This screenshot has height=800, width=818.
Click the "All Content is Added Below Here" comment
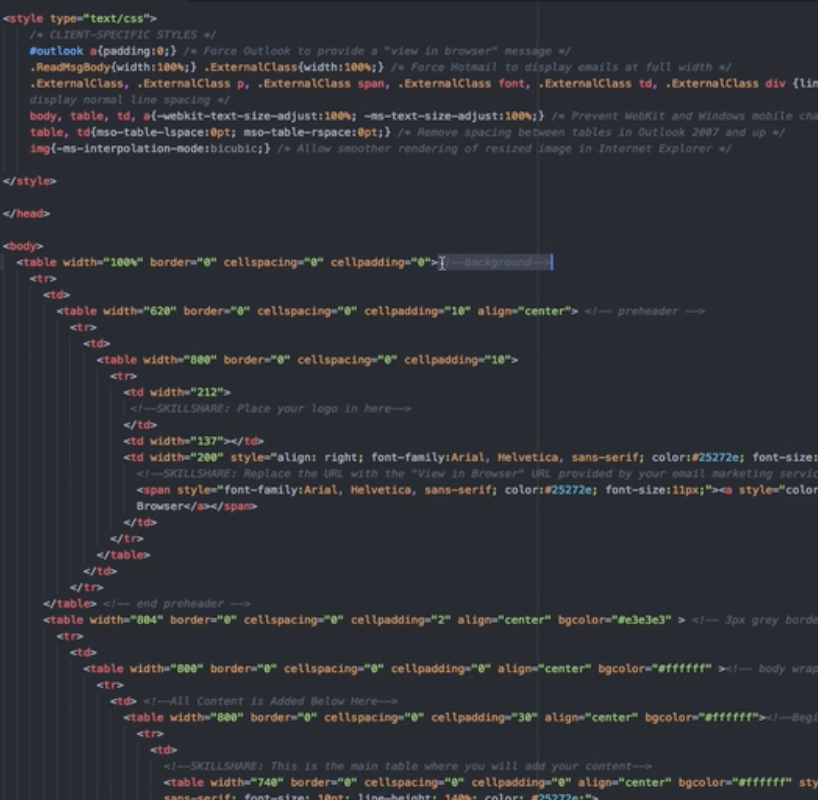click(270, 701)
